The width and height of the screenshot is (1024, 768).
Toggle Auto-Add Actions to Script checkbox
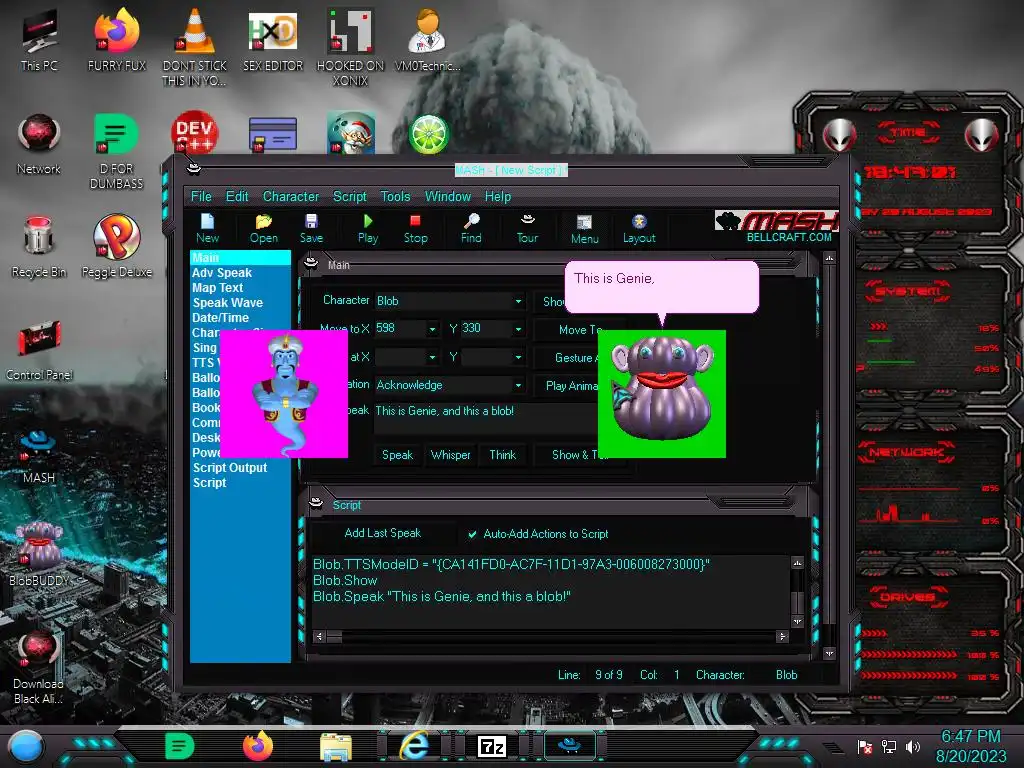click(472, 534)
